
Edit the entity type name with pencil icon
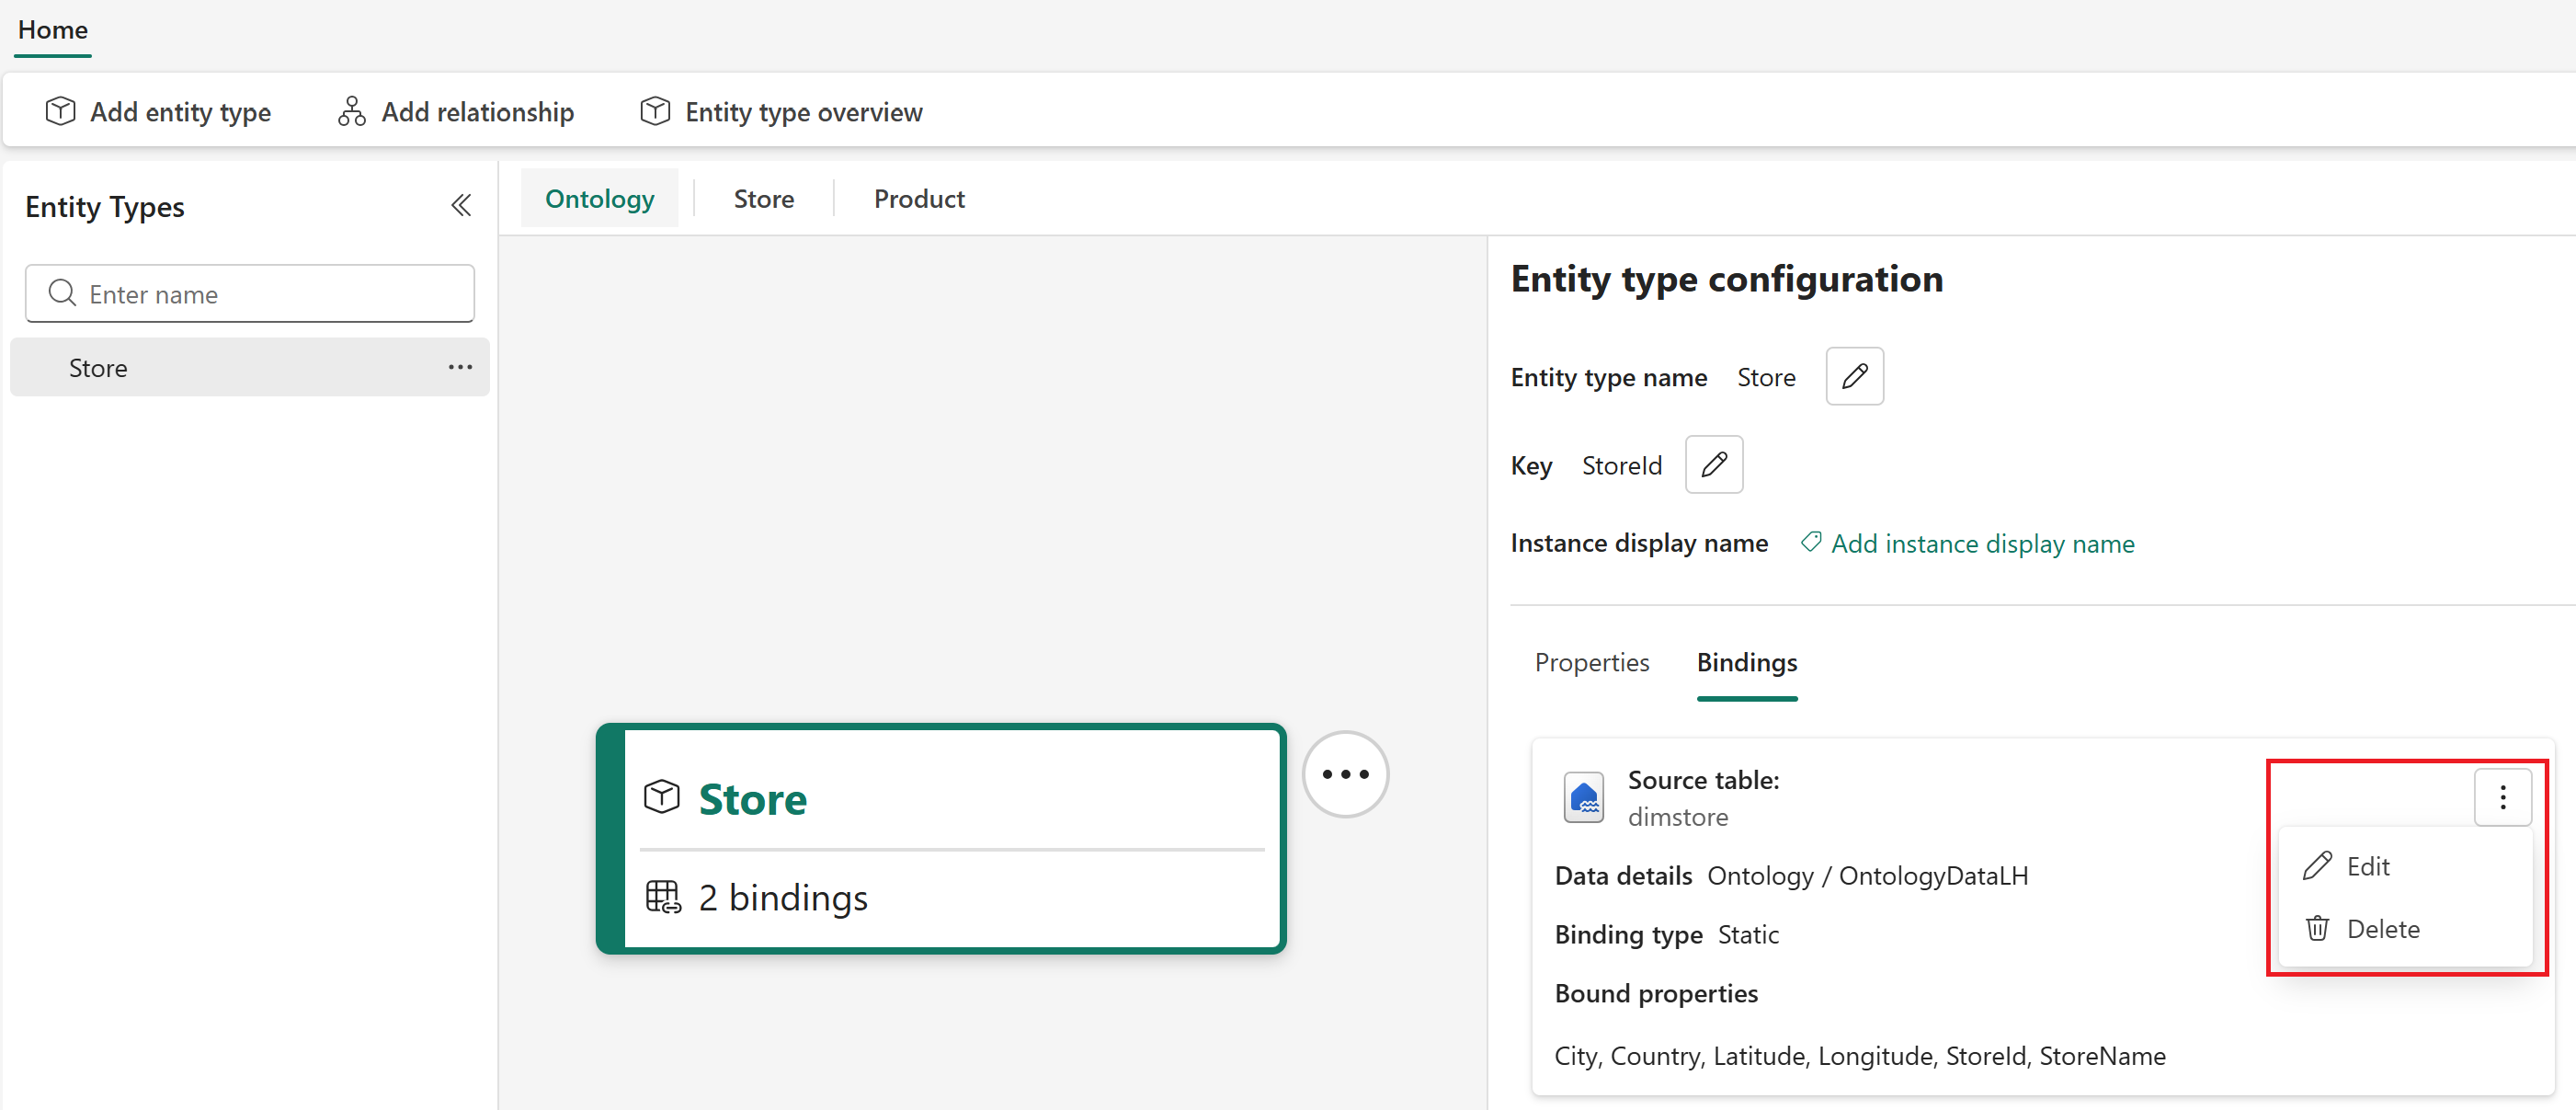1854,376
